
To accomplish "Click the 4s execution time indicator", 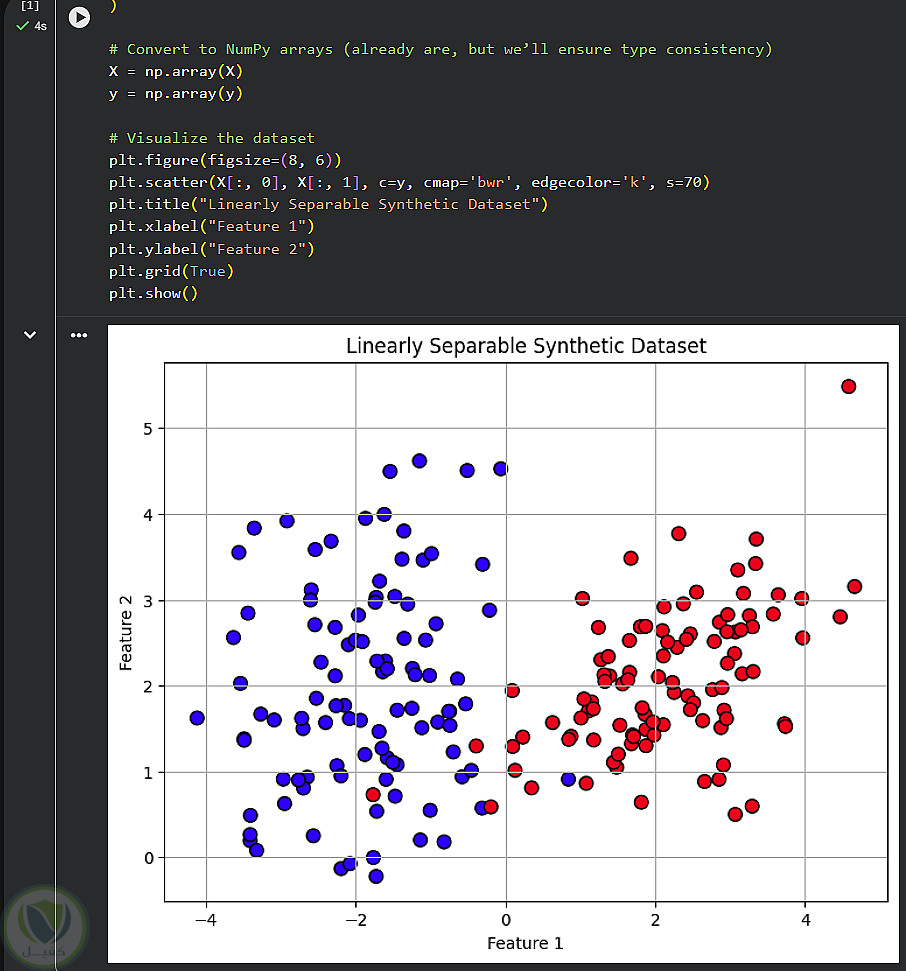I will tap(40, 26).
